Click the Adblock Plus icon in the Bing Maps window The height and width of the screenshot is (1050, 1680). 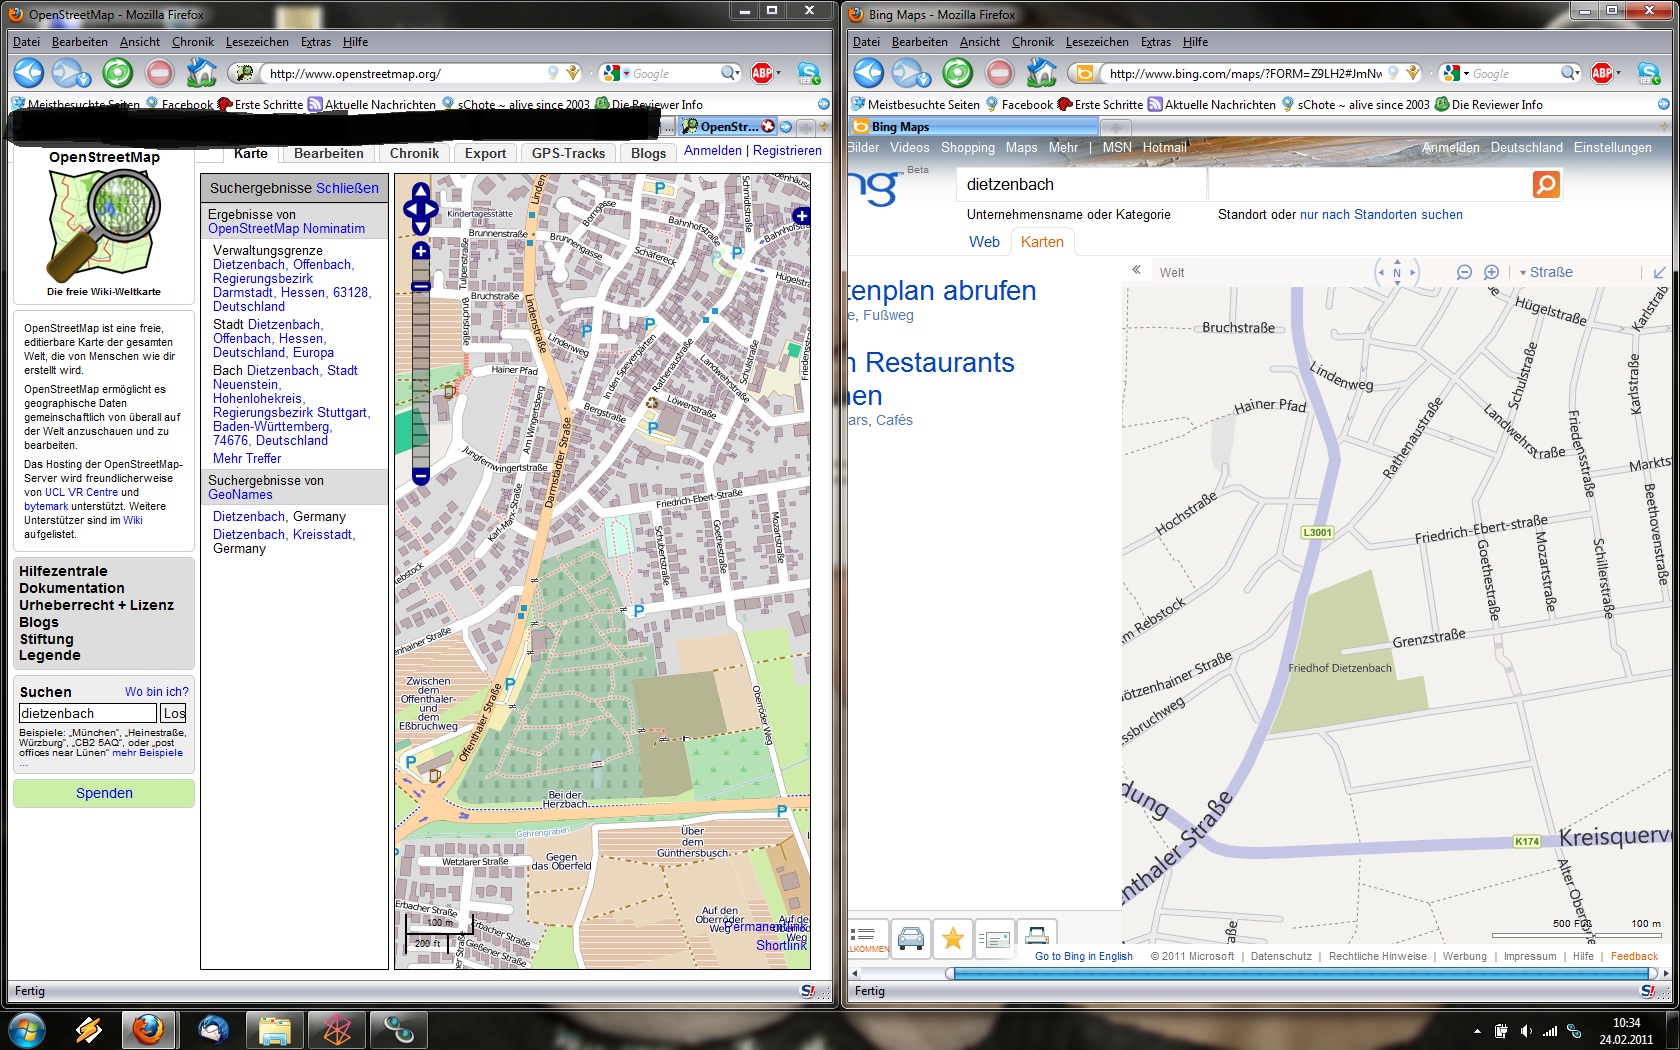(1601, 73)
